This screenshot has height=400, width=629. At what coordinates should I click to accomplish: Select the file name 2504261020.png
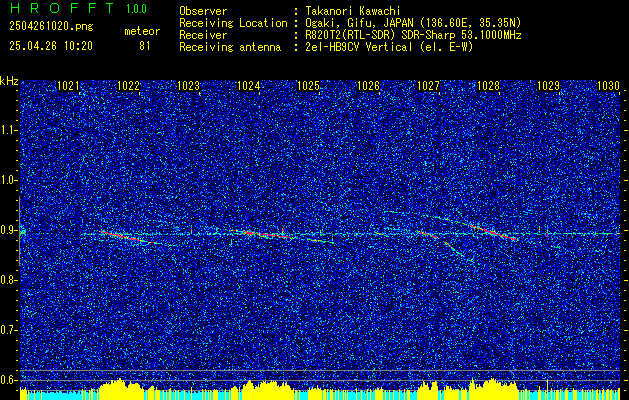point(51,26)
